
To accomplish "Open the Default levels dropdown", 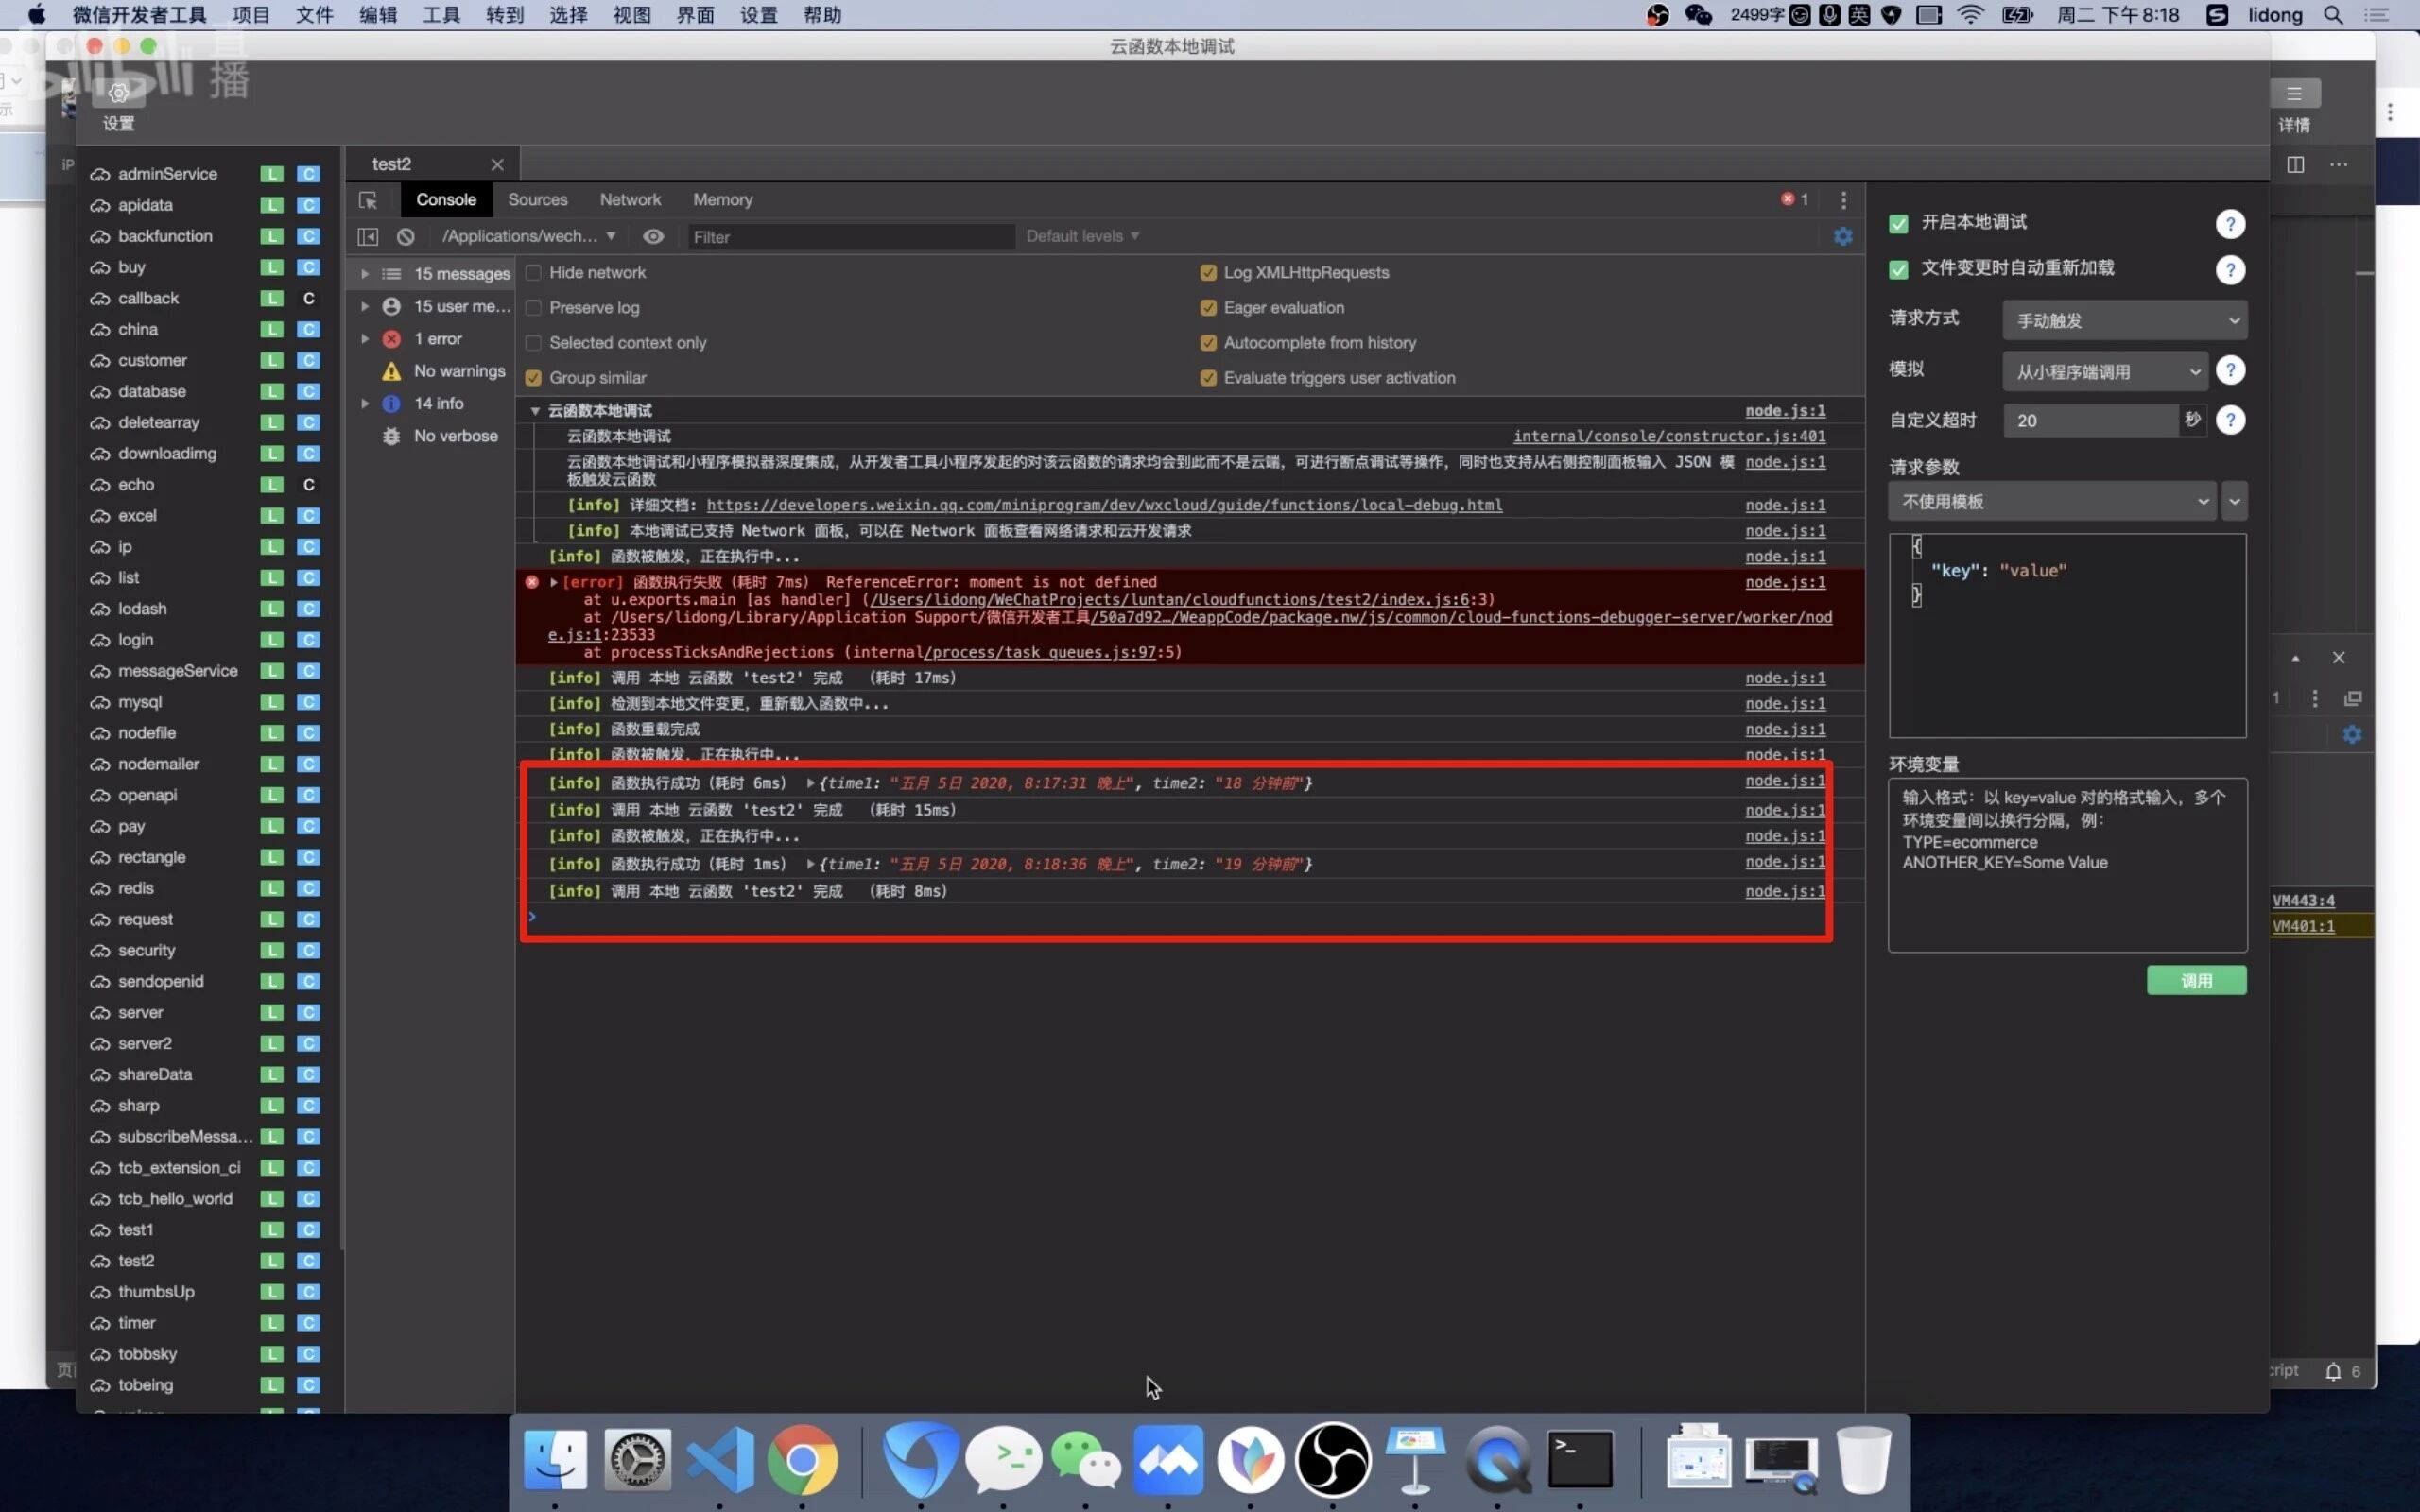I will pyautogui.click(x=1082, y=237).
